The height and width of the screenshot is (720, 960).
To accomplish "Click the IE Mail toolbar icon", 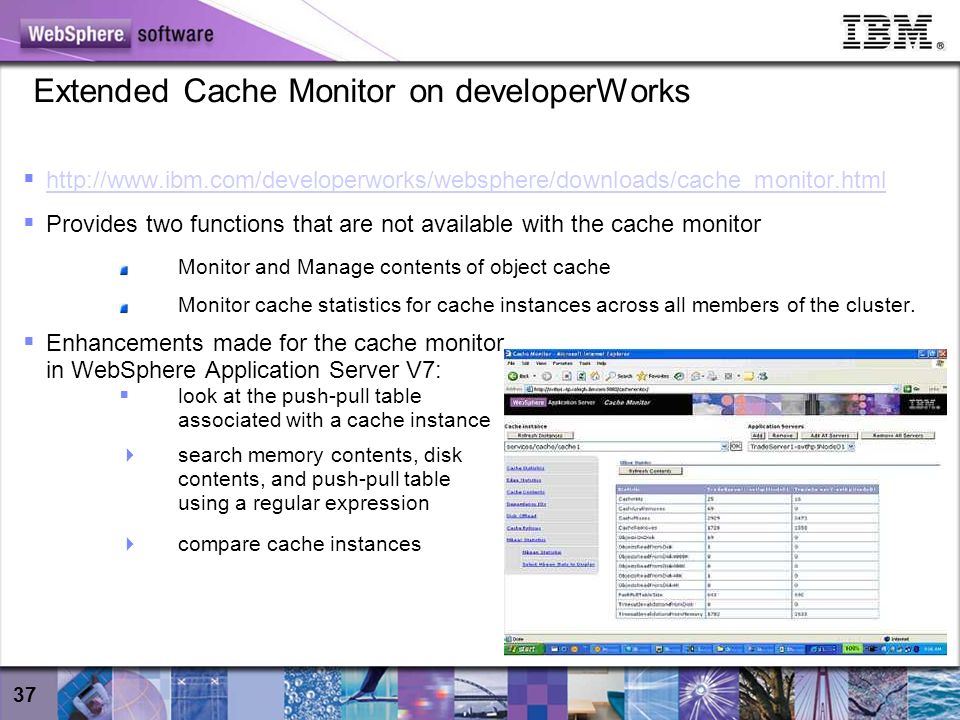I will coord(696,376).
